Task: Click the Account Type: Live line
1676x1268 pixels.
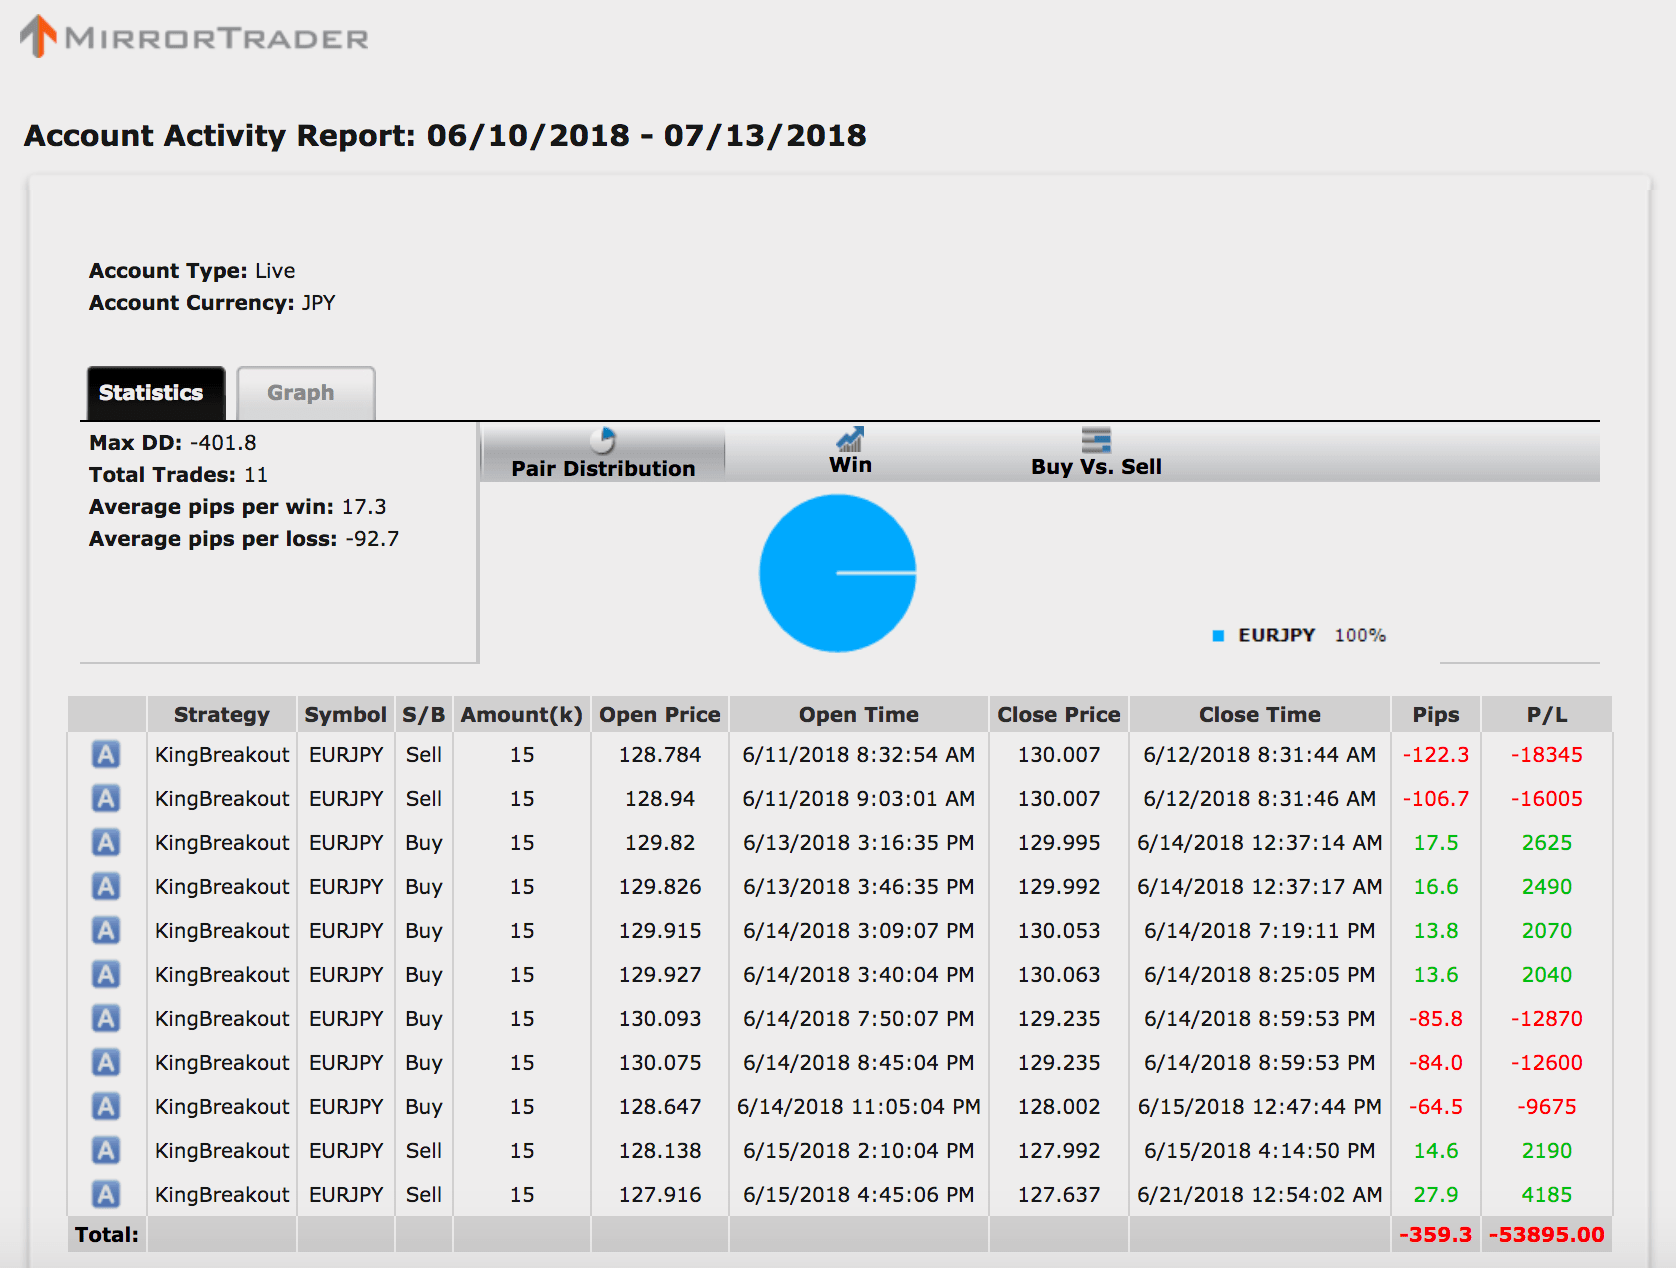Action: pos(192,271)
